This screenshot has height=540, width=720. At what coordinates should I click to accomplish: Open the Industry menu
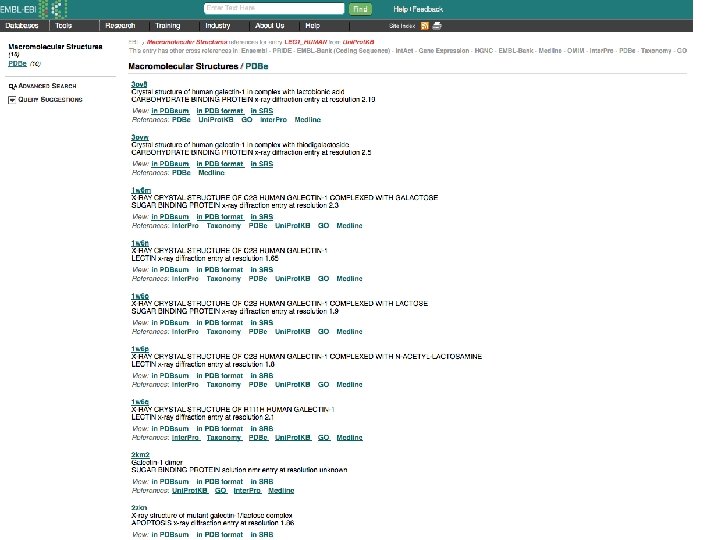pyautogui.click(x=218, y=26)
